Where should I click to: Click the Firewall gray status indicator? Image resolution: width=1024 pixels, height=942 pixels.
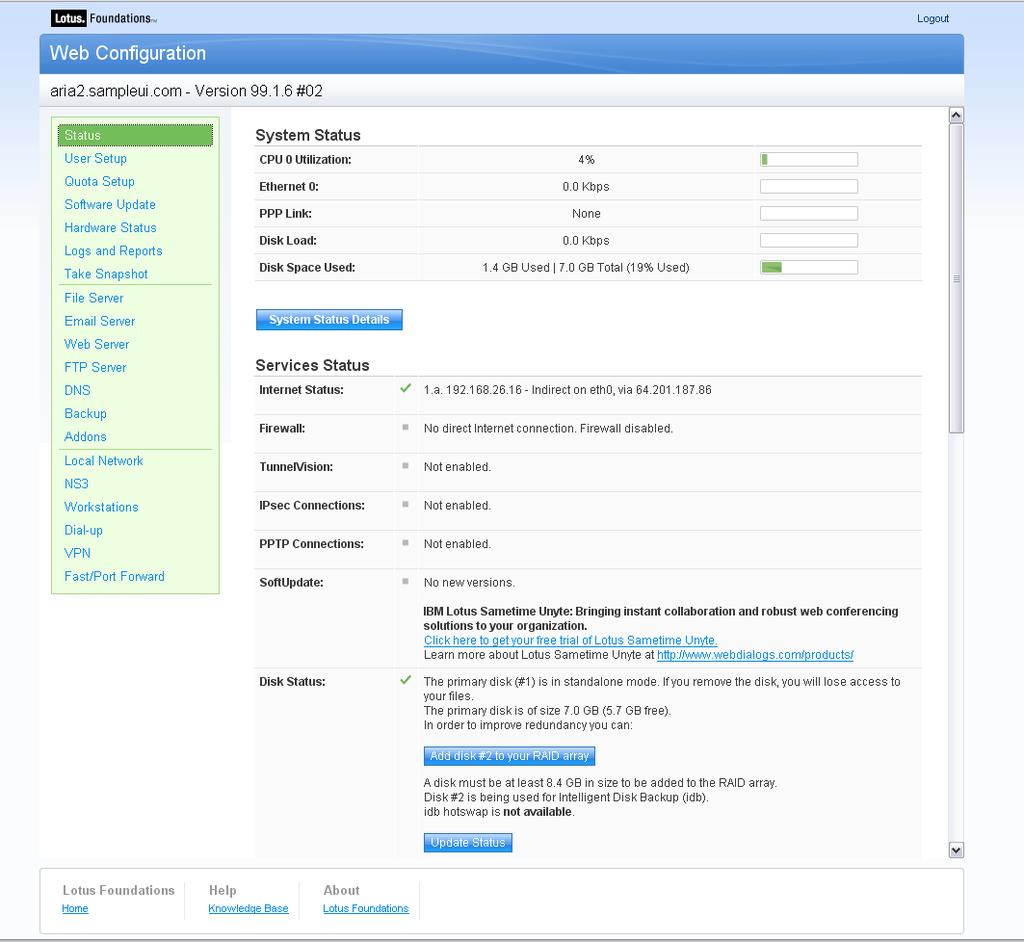(406, 427)
